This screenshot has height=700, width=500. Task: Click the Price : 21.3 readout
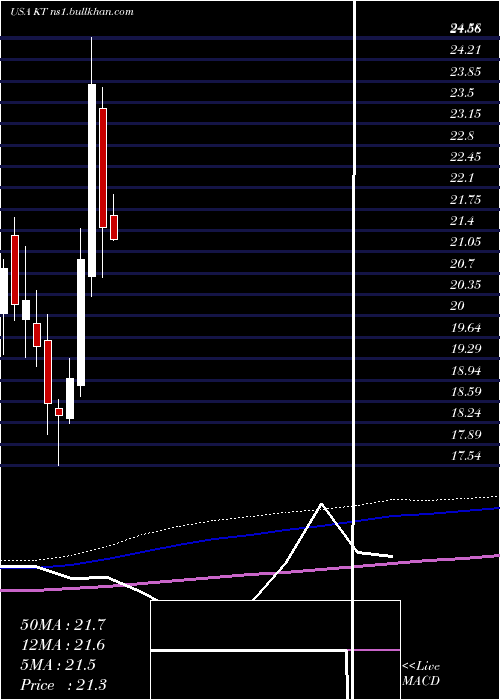pos(63,685)
